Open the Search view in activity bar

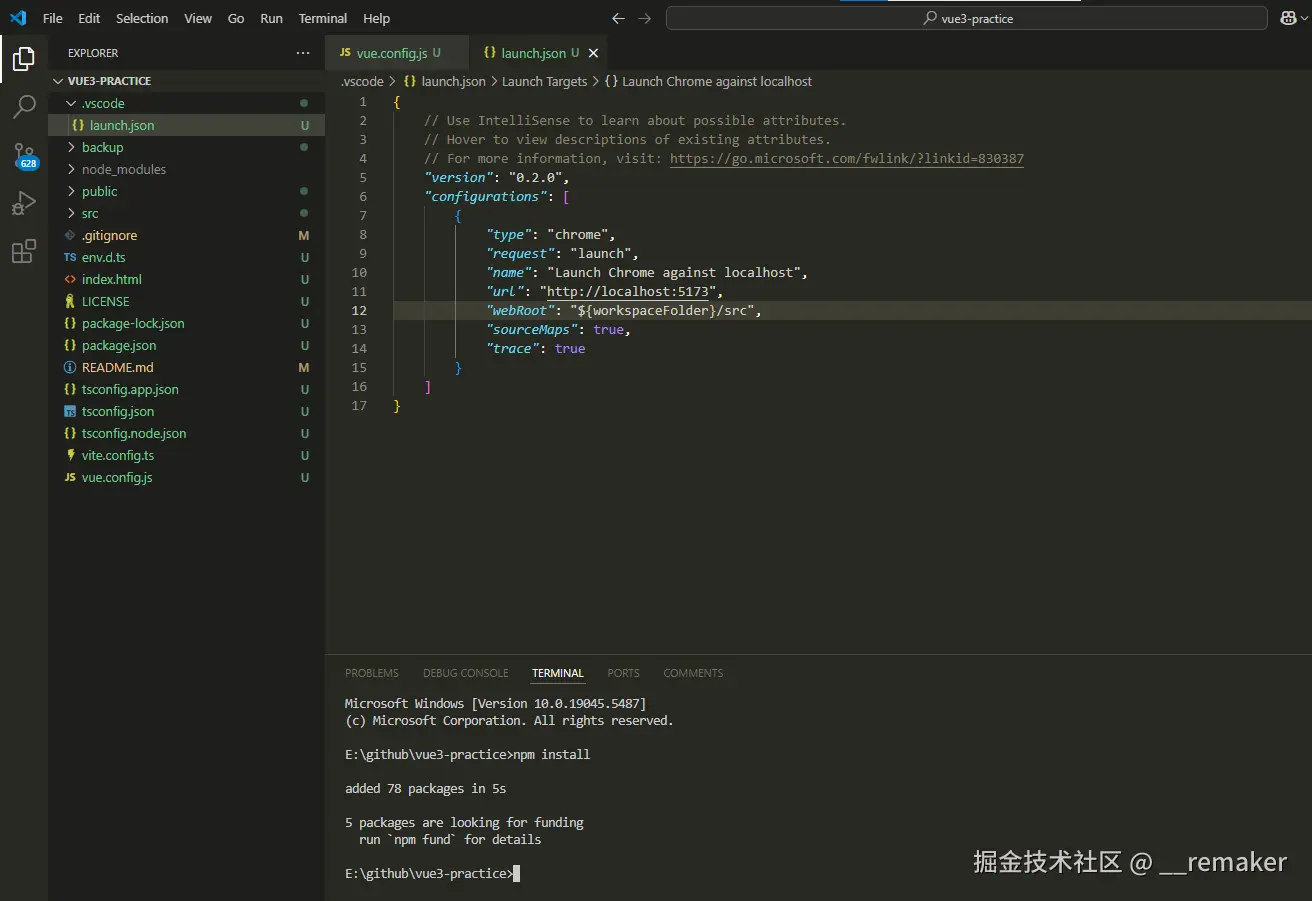coord(24,107)
